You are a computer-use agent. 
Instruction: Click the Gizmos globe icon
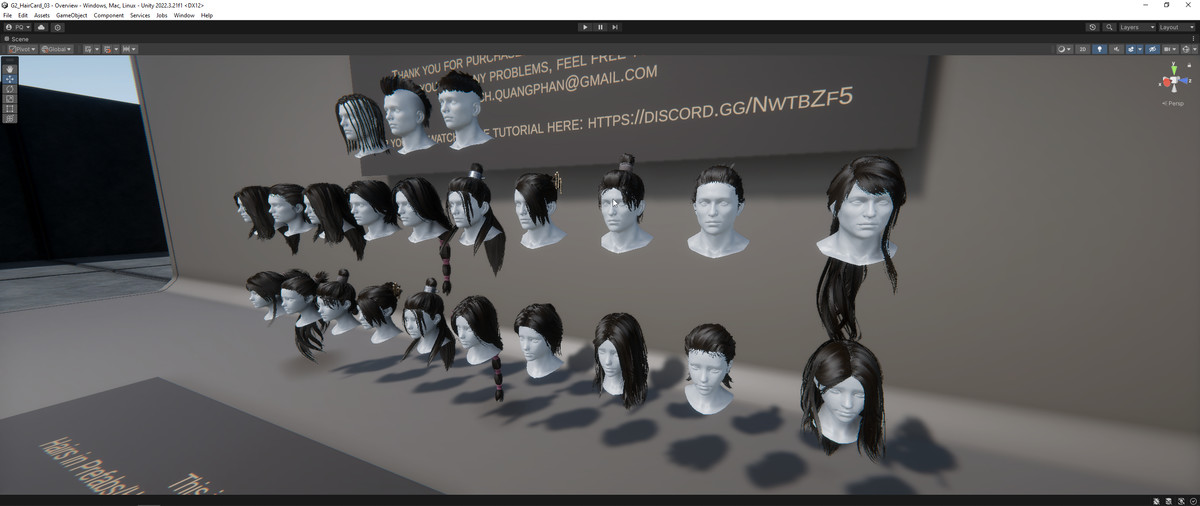click(x=1186, y=49)
